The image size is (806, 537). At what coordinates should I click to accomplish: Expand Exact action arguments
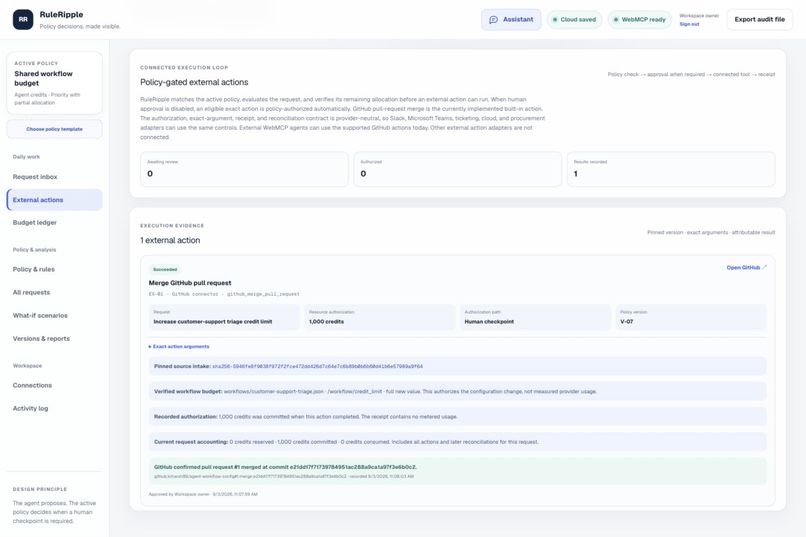[x=179, y=346]
